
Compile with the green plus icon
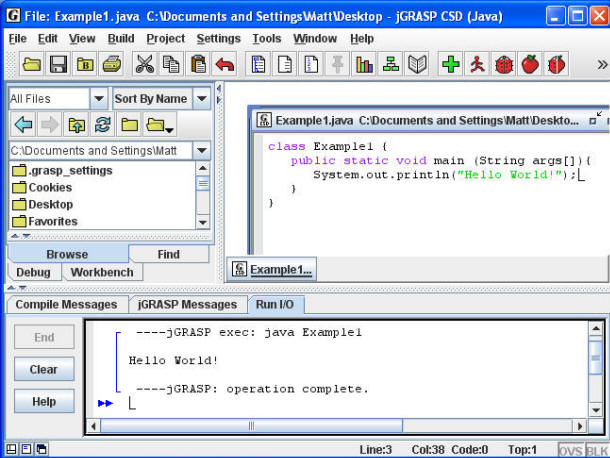click(x=450, y=64)
